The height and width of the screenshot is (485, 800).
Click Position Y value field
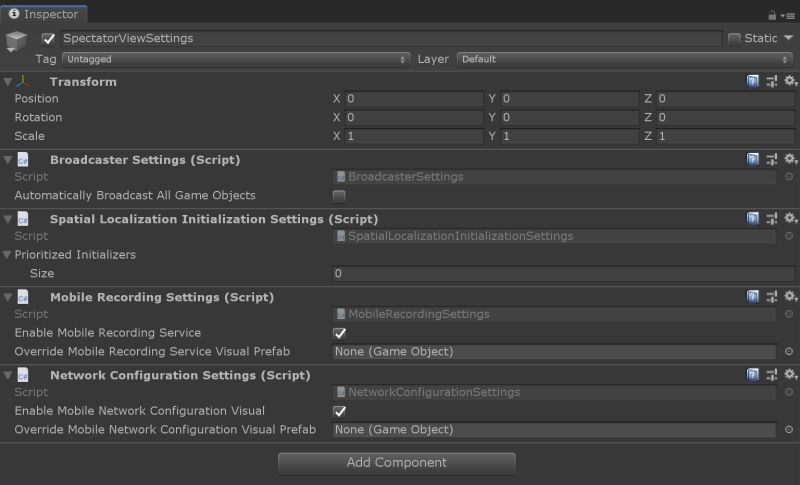tap(570, 98)
